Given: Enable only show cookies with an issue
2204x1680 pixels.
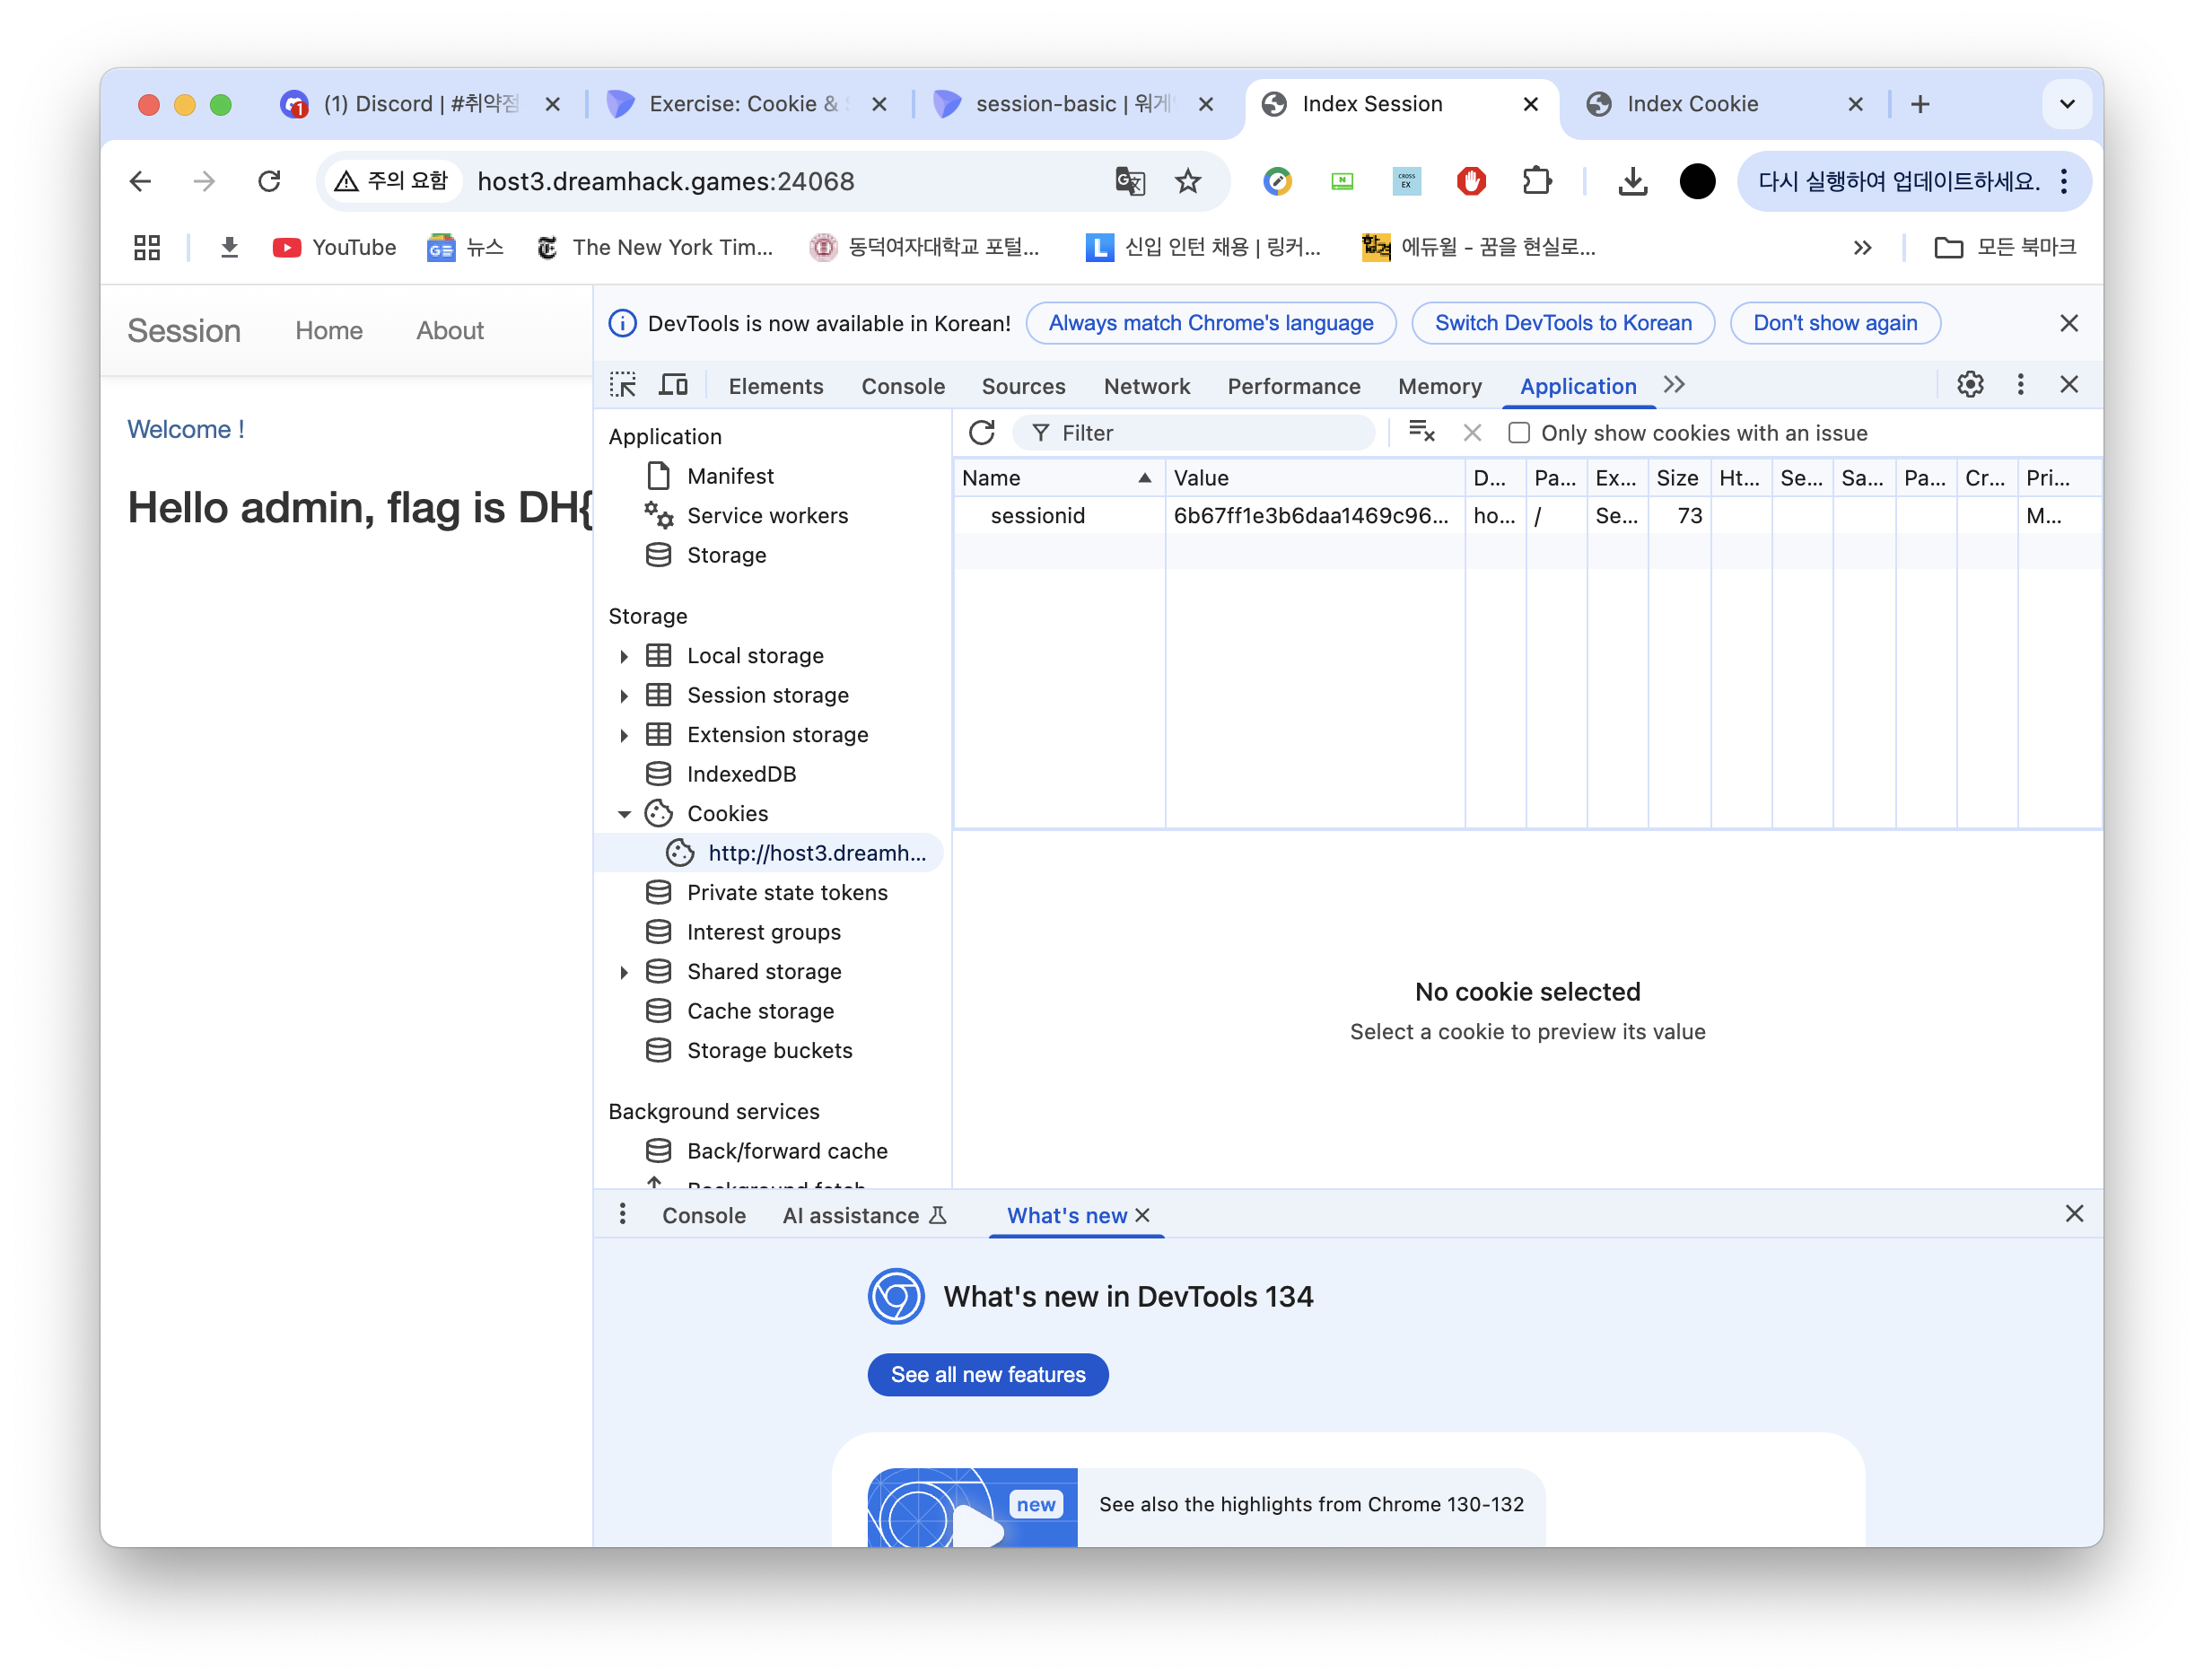Looking at the screenshot, I should coord(1519,433).
